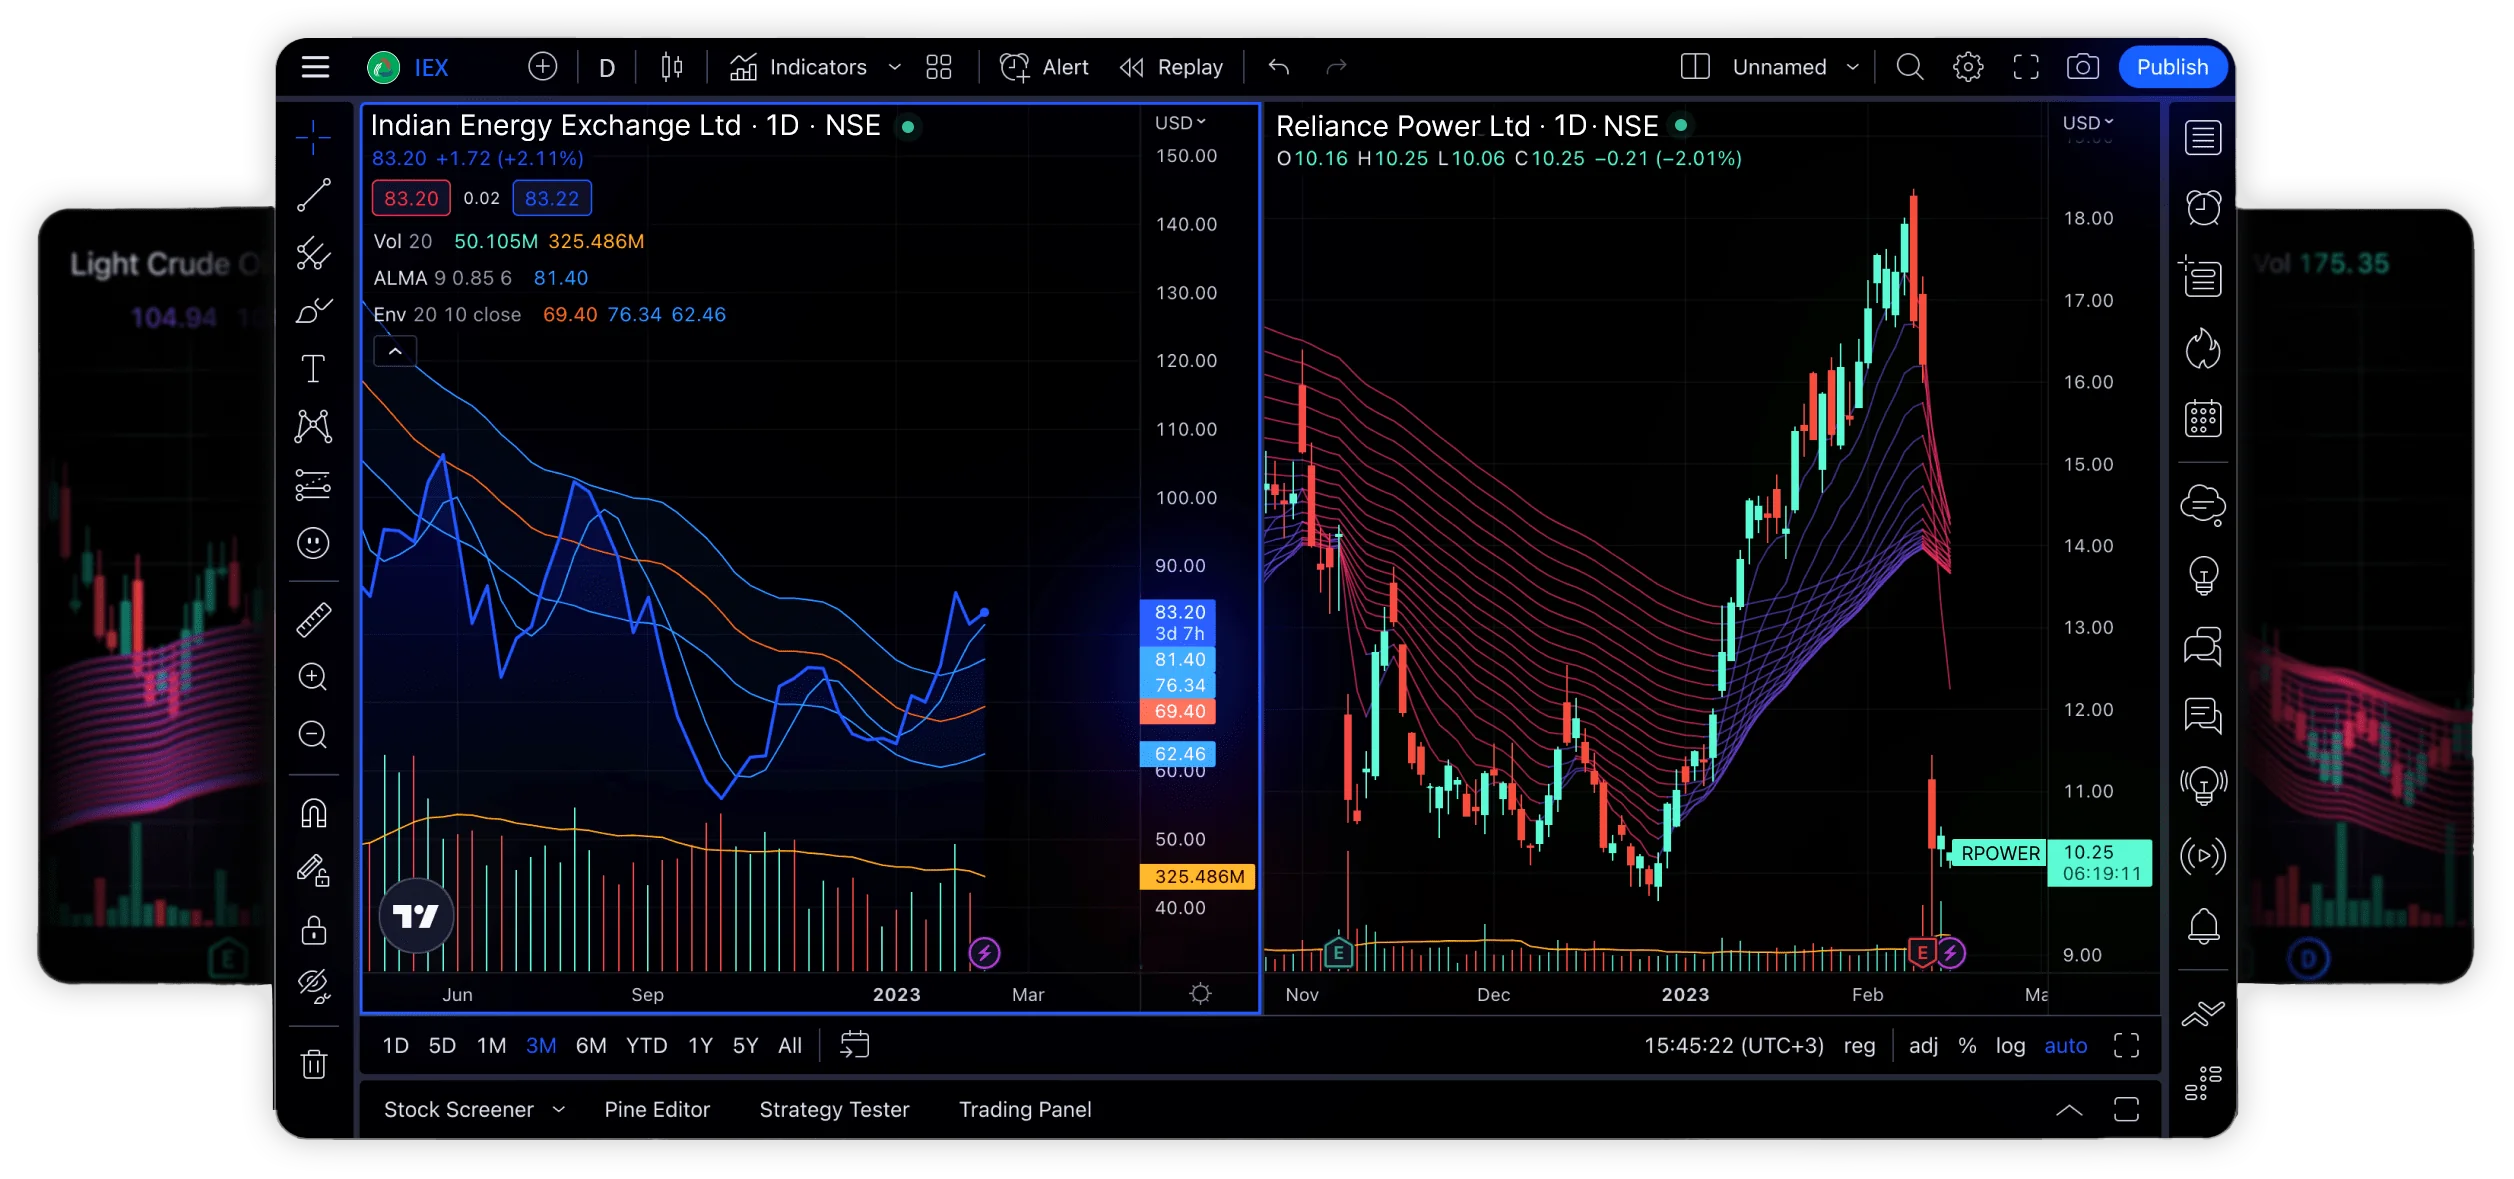Redo the last chart action
Screen dimensions: 2514x1179
coord(1336,67)
